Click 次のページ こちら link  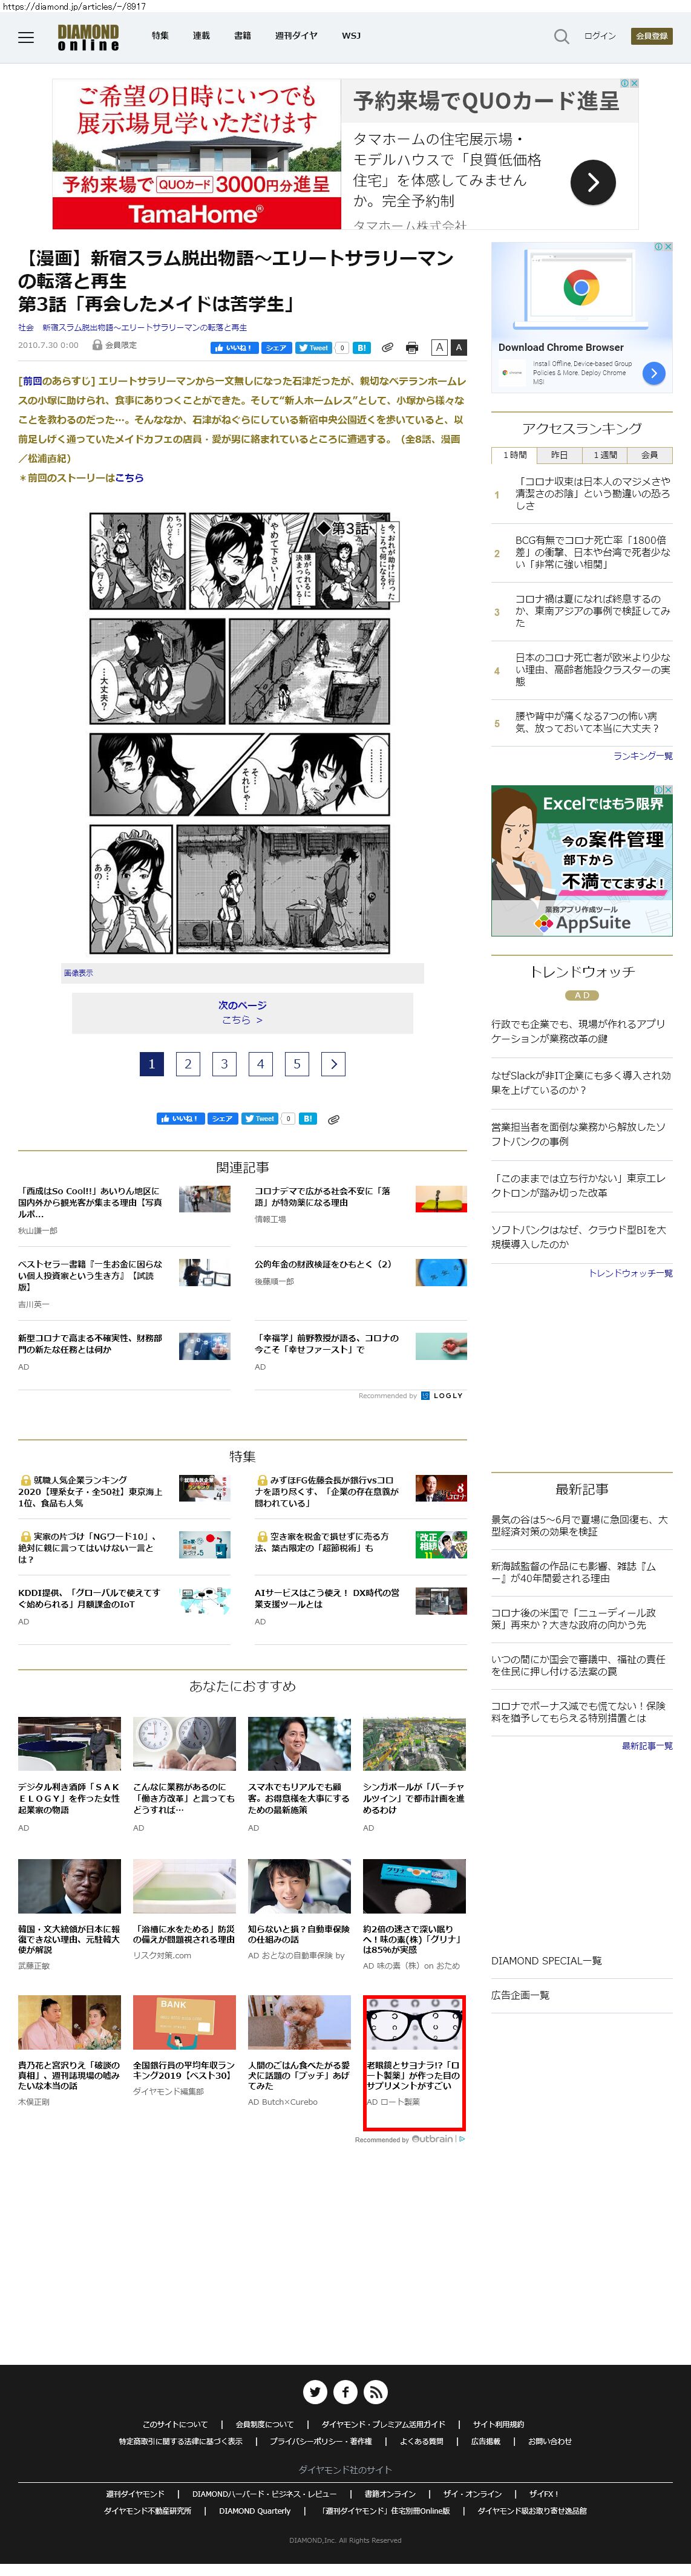click(242, 1013)
